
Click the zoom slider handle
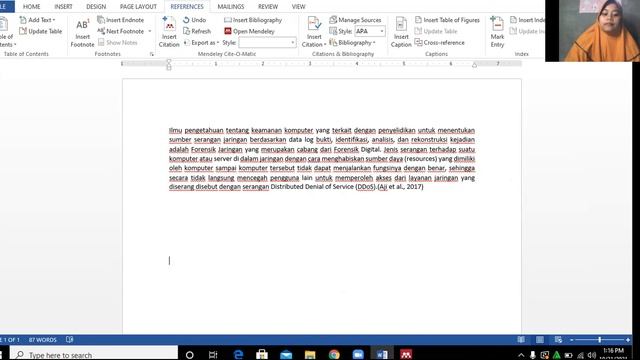click(x=600, y=340)
